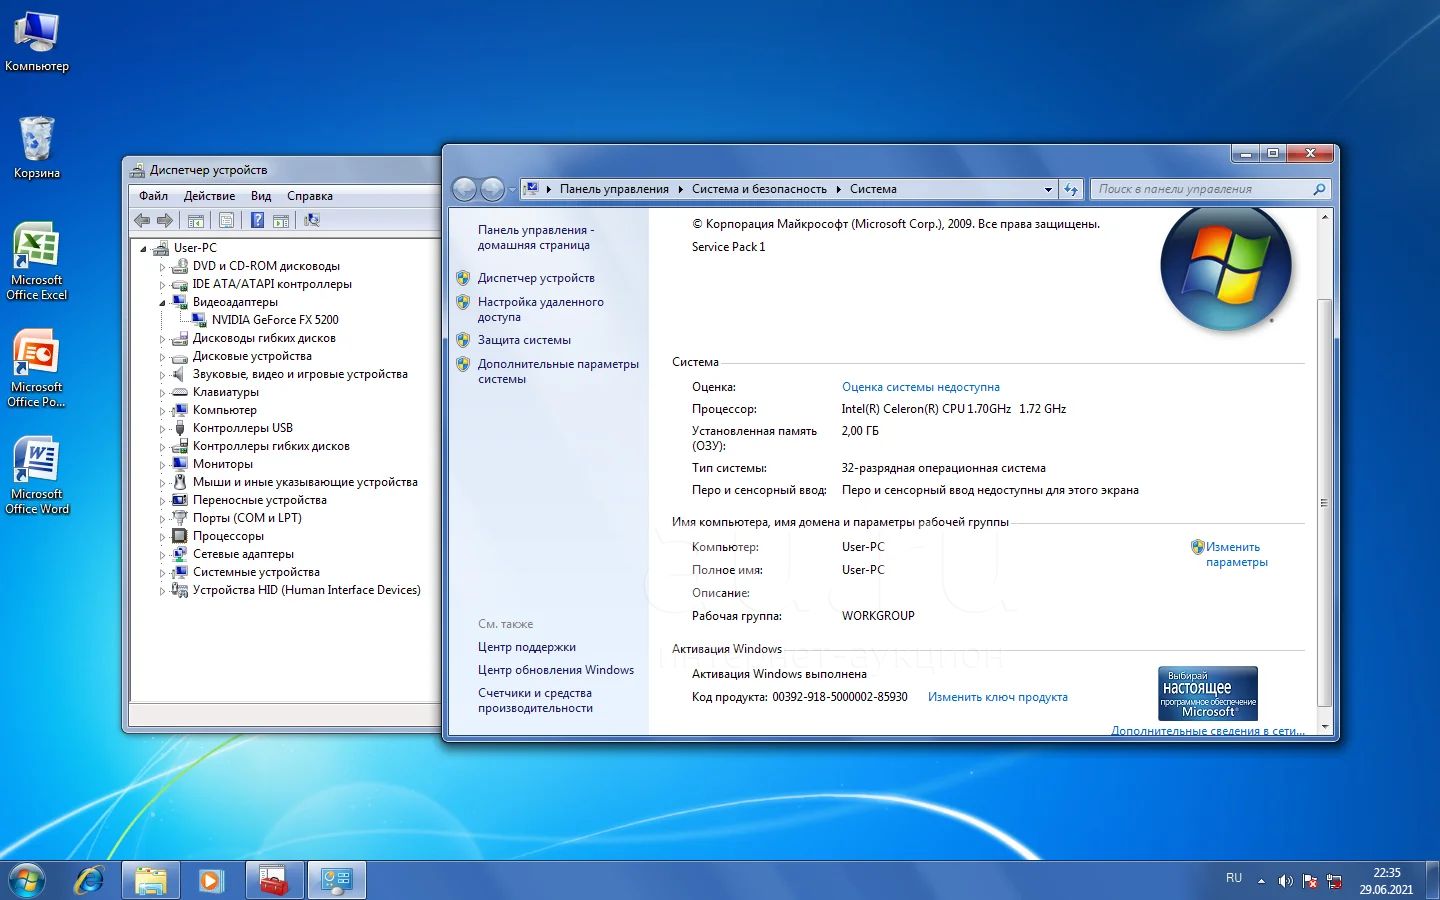Viewport: 1440px width, 900px height.
Task: Select NVIDIA GeForce FX 5200 device
Action: (x=275, y=320)
